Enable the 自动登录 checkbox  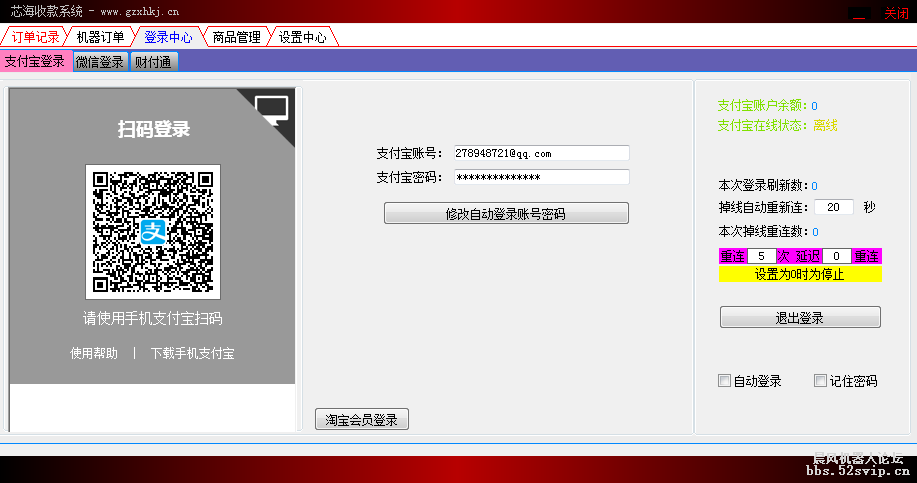coord(724,381)
